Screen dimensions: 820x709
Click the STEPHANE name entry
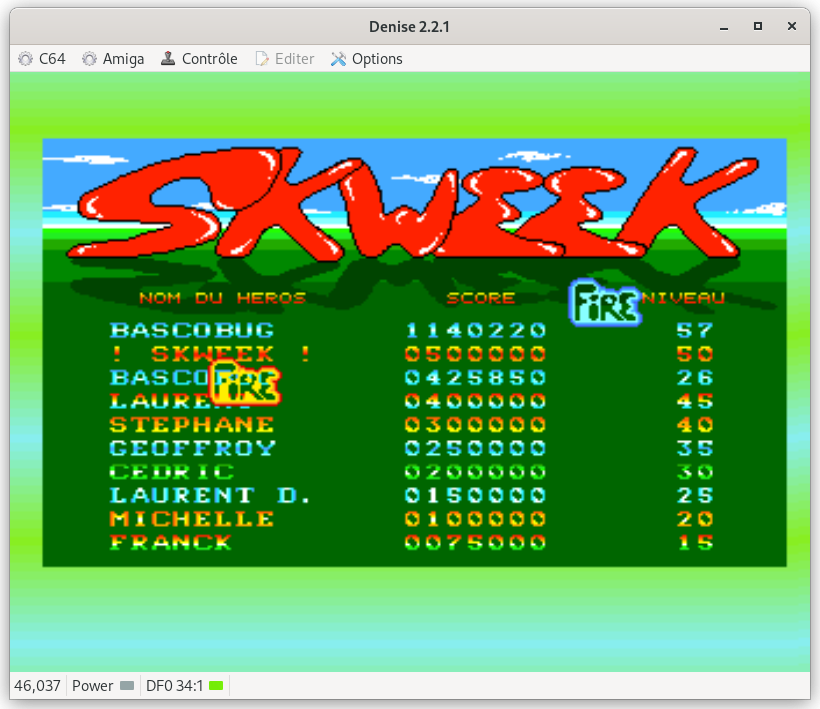(192, 425)
